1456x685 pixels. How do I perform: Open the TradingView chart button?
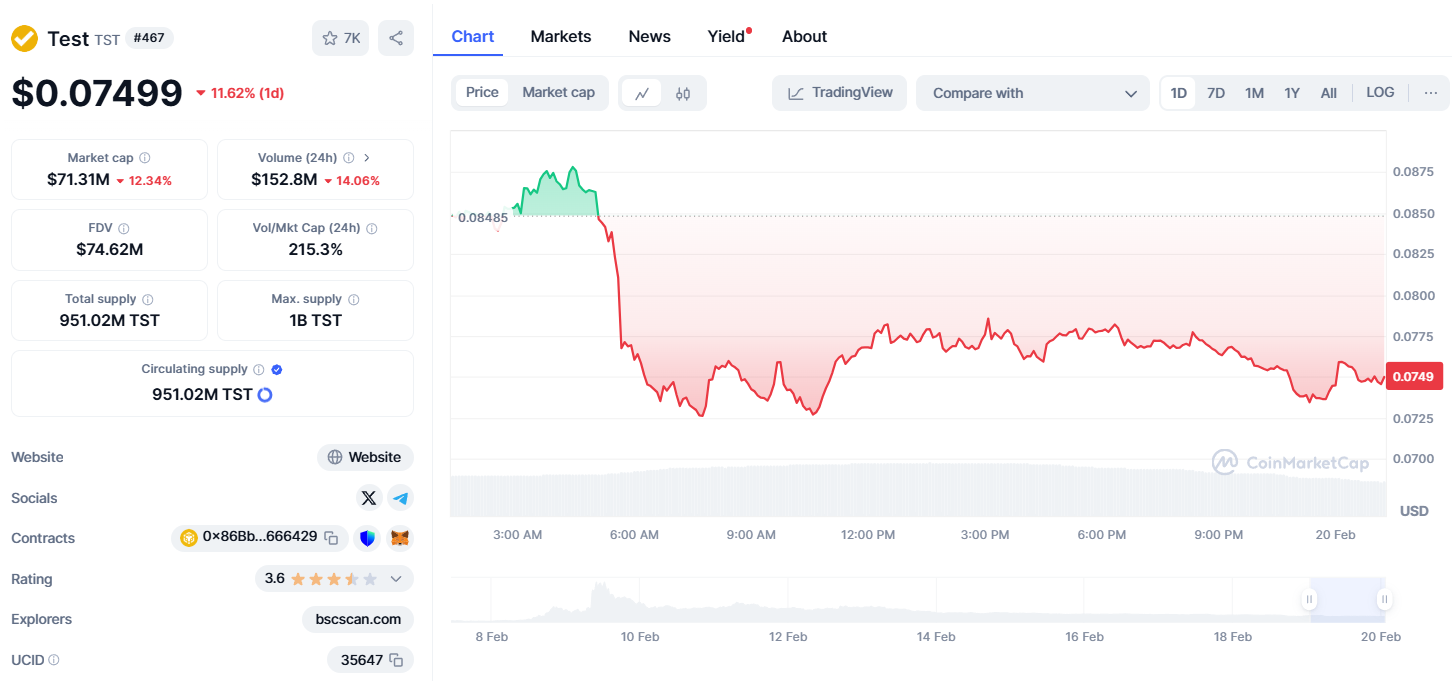click(x=839, y=93)
